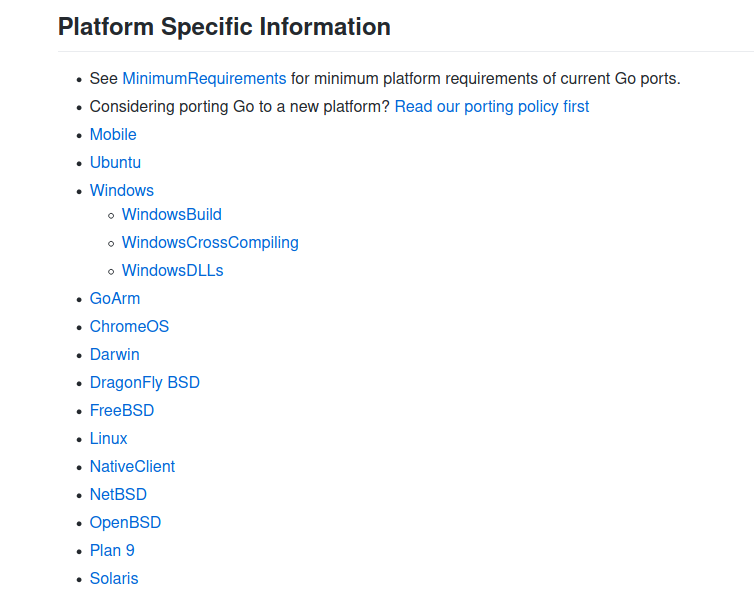
Task: Visit the WindowsDLLs page
Action: click(x=173, y=270)
